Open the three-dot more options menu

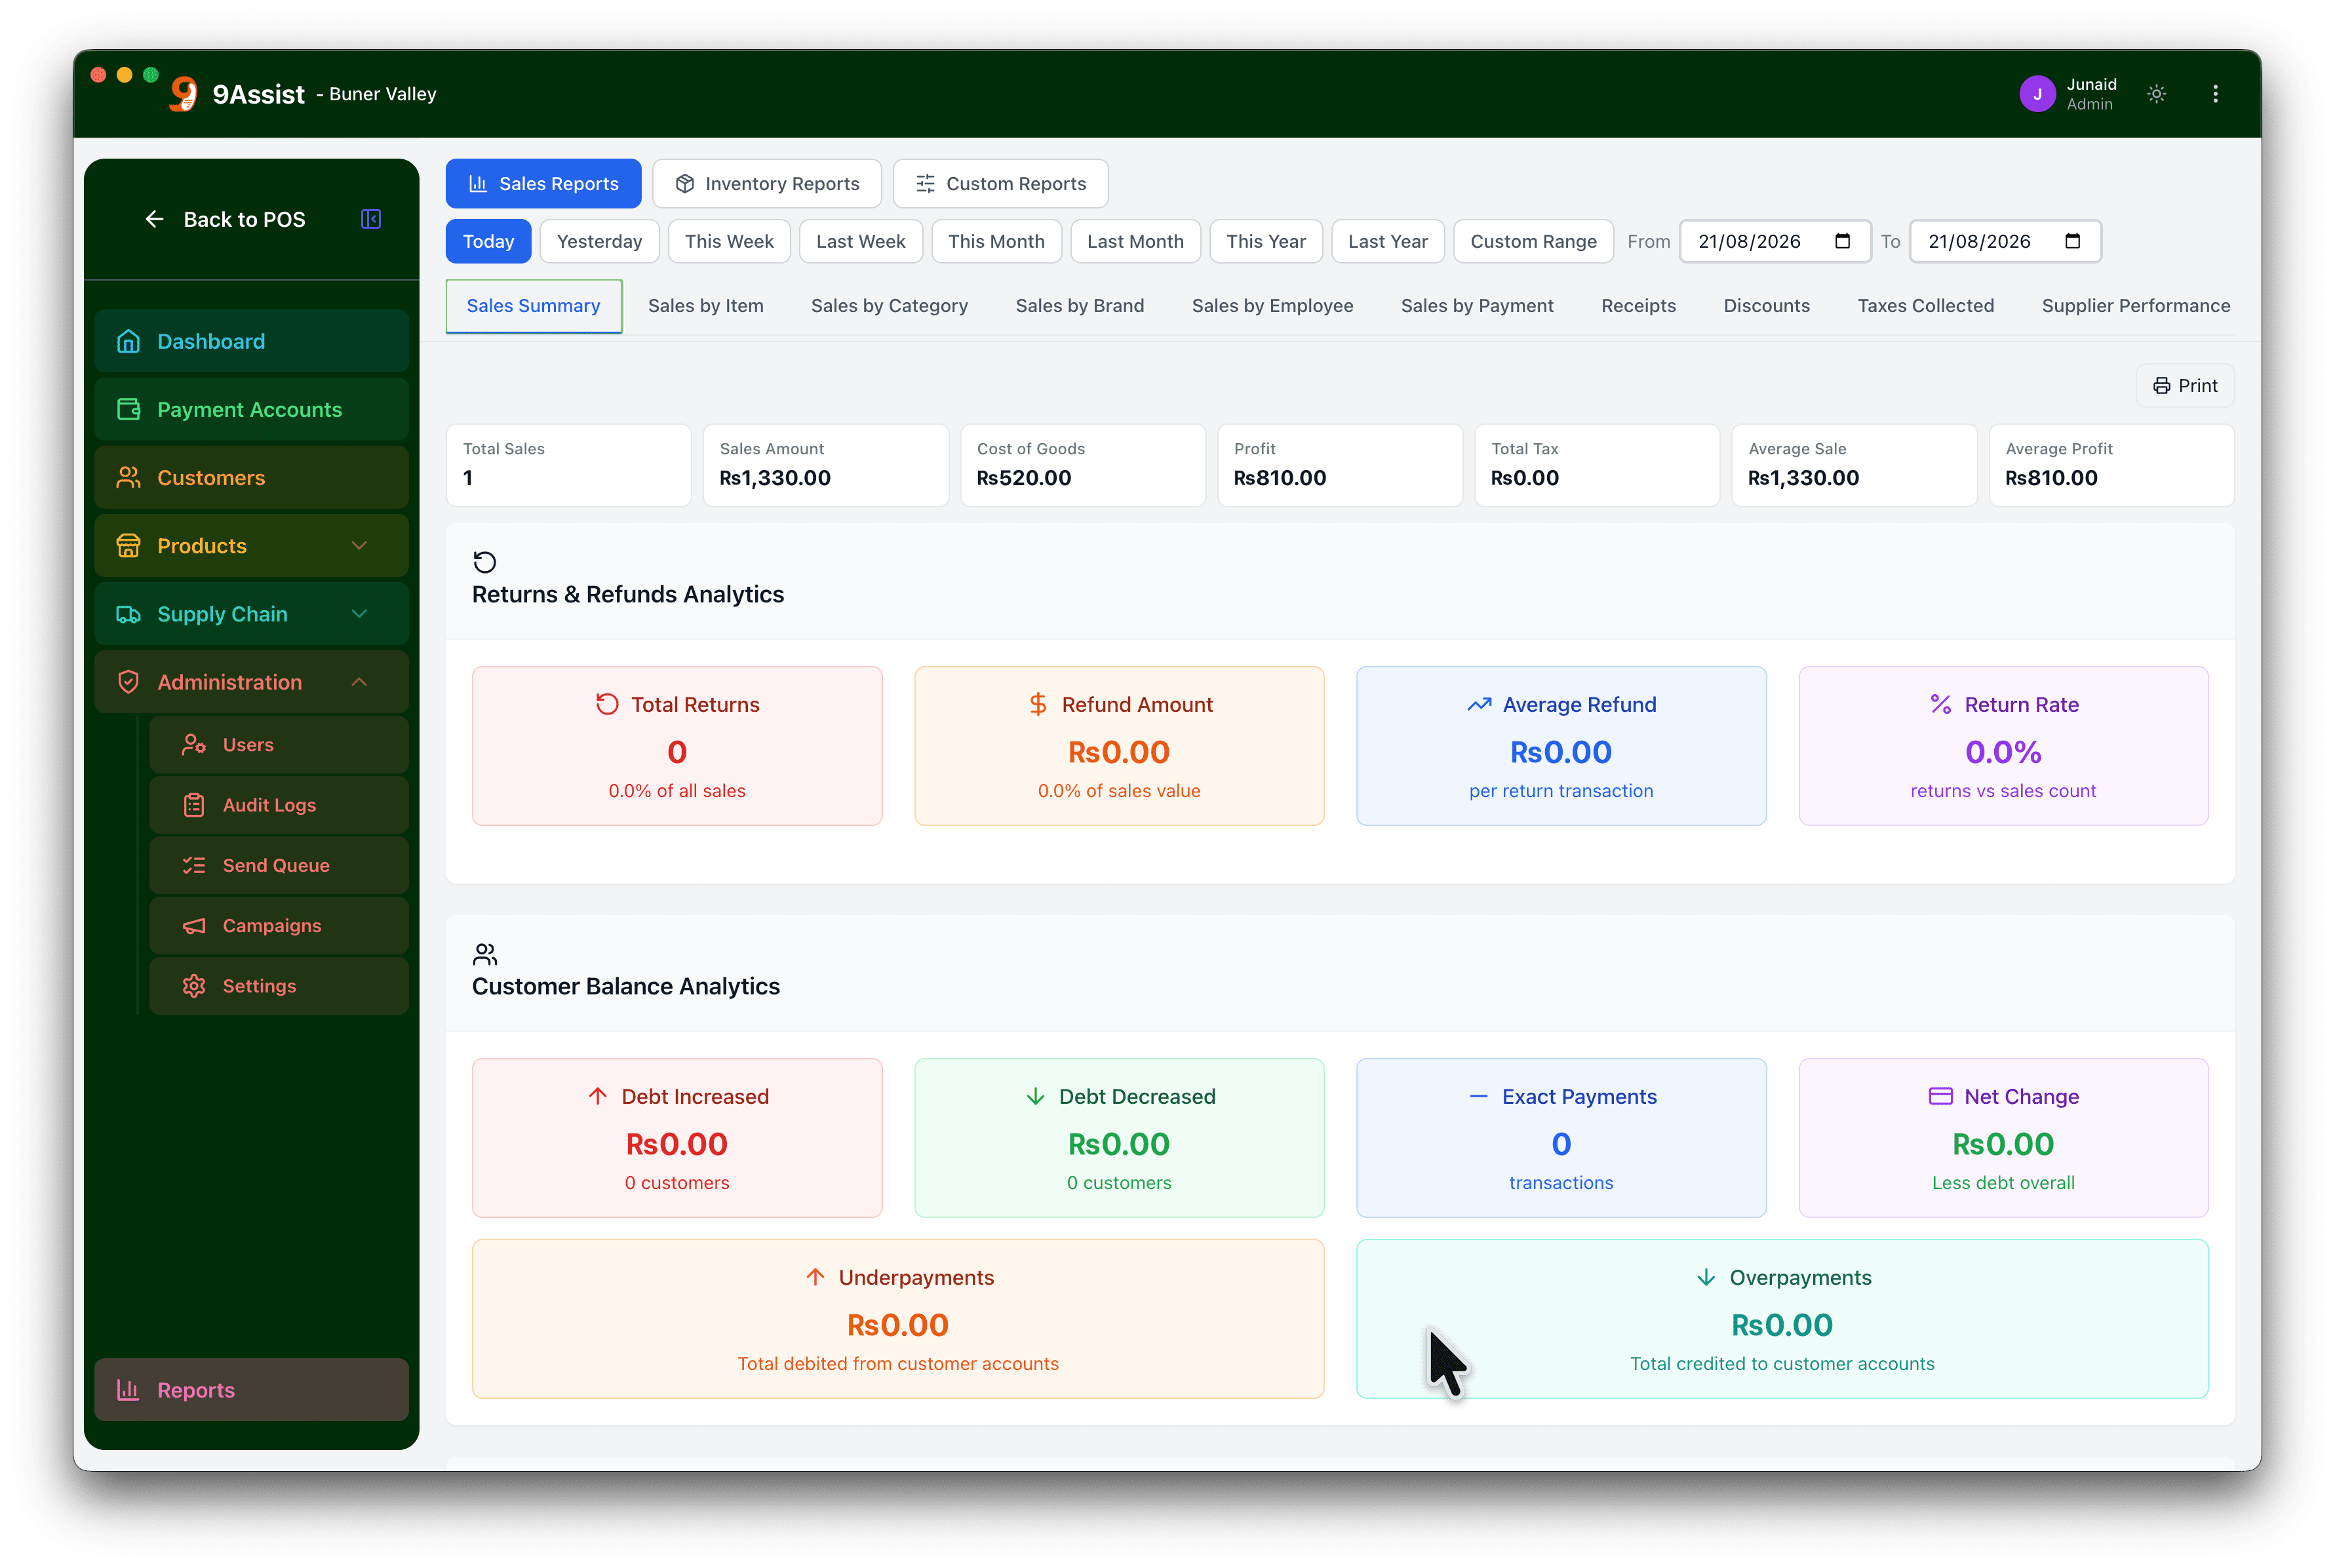coord(2215,94)
